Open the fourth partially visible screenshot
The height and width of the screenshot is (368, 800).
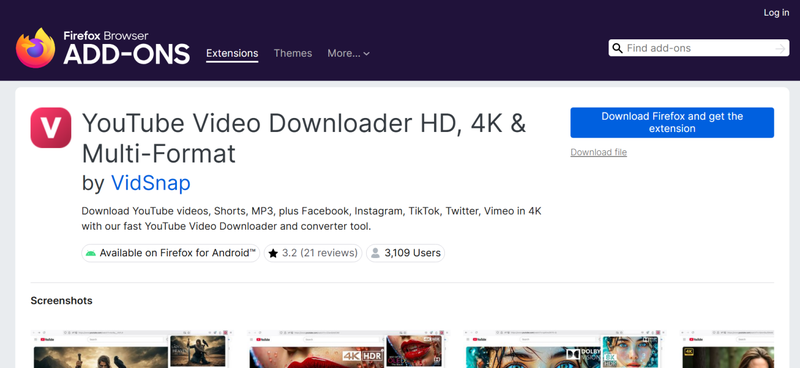coord(727,349)
